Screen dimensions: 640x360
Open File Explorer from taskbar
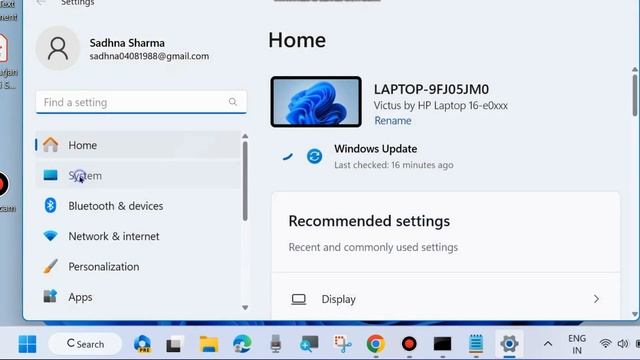[x=209, y=344]
